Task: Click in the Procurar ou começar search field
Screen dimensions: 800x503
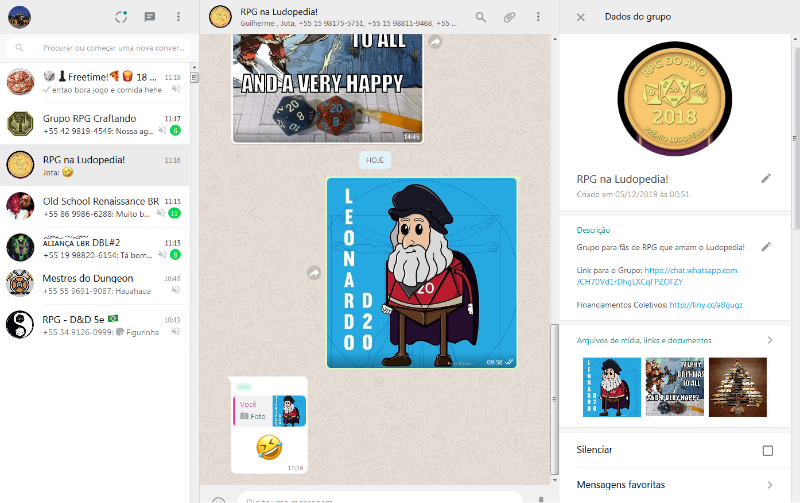Action: click(113, 47)
